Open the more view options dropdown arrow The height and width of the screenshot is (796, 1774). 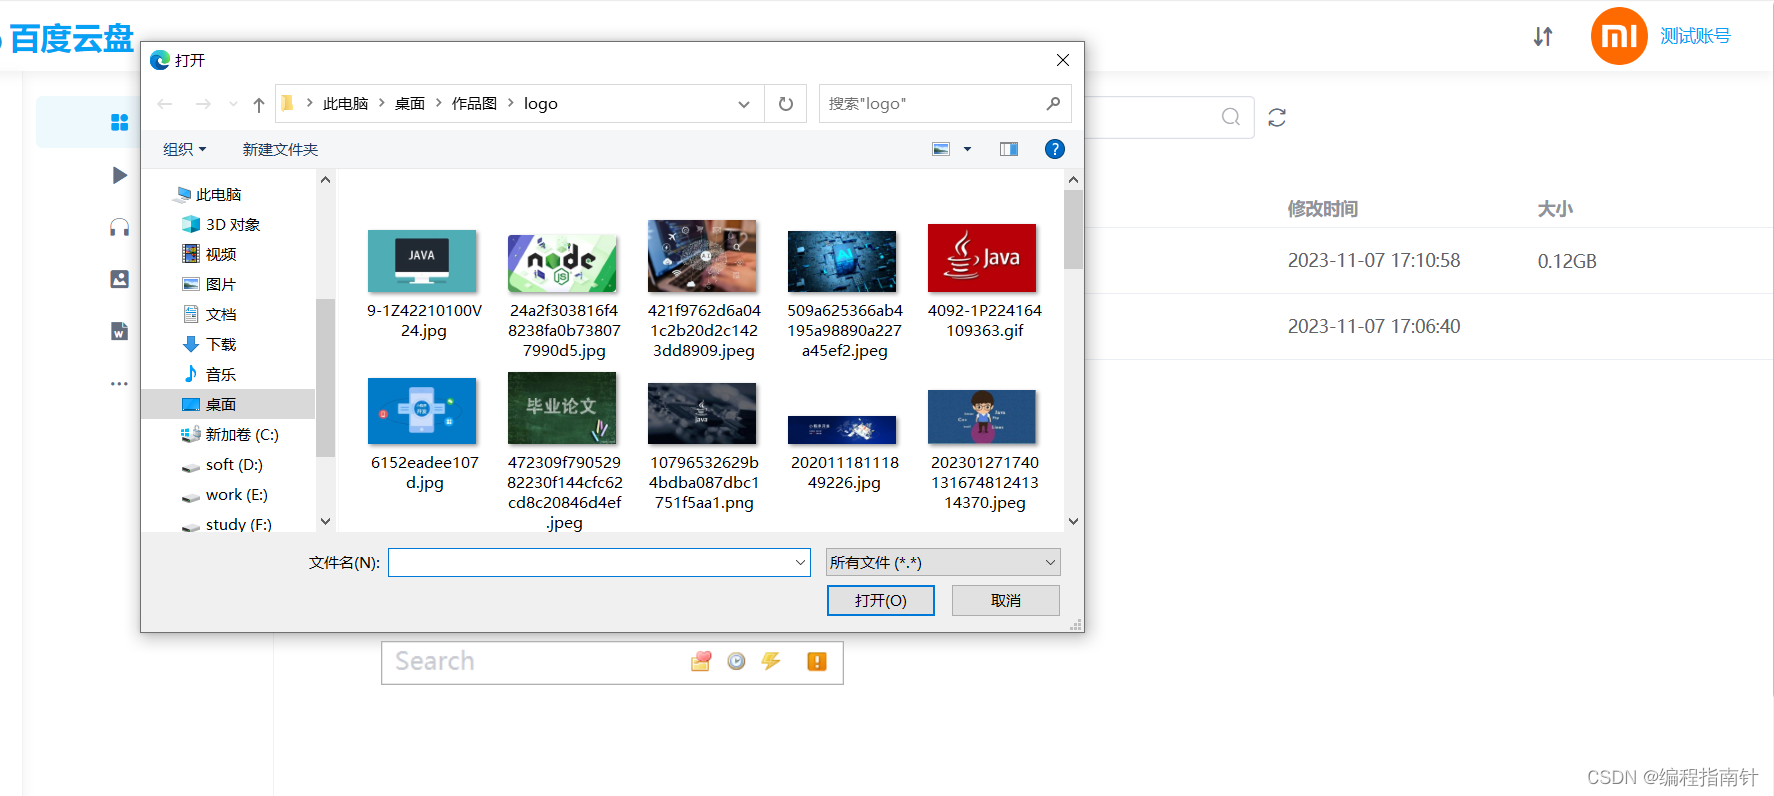[x=967, y=149]
